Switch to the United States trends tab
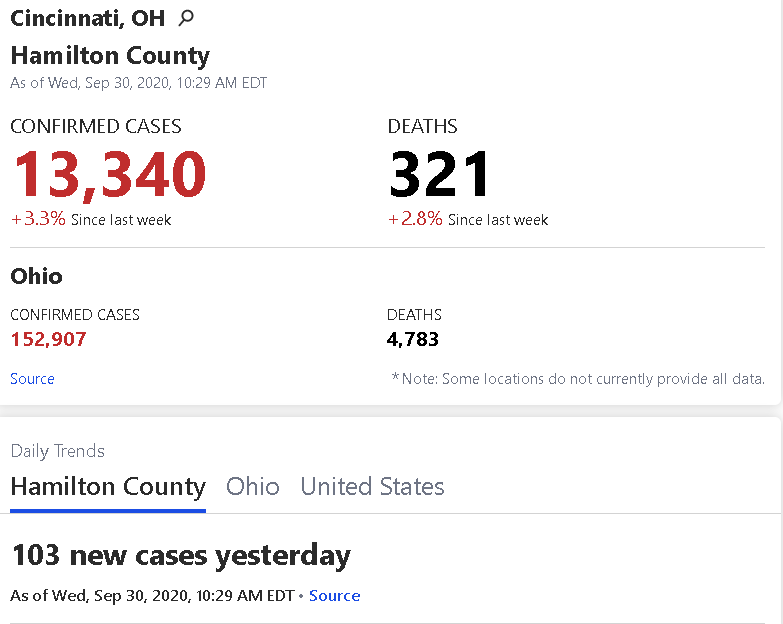The width and height of the screenshot is (783, 624). [372, 486]
